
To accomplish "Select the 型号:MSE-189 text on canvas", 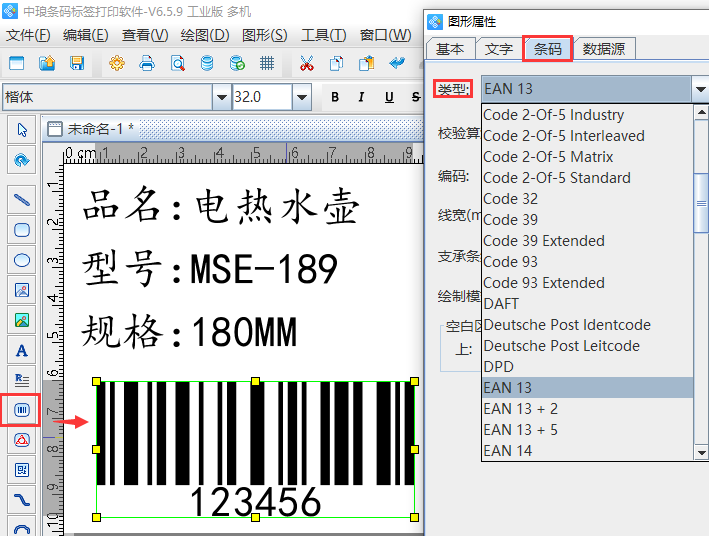I will [x=210, y=269].
